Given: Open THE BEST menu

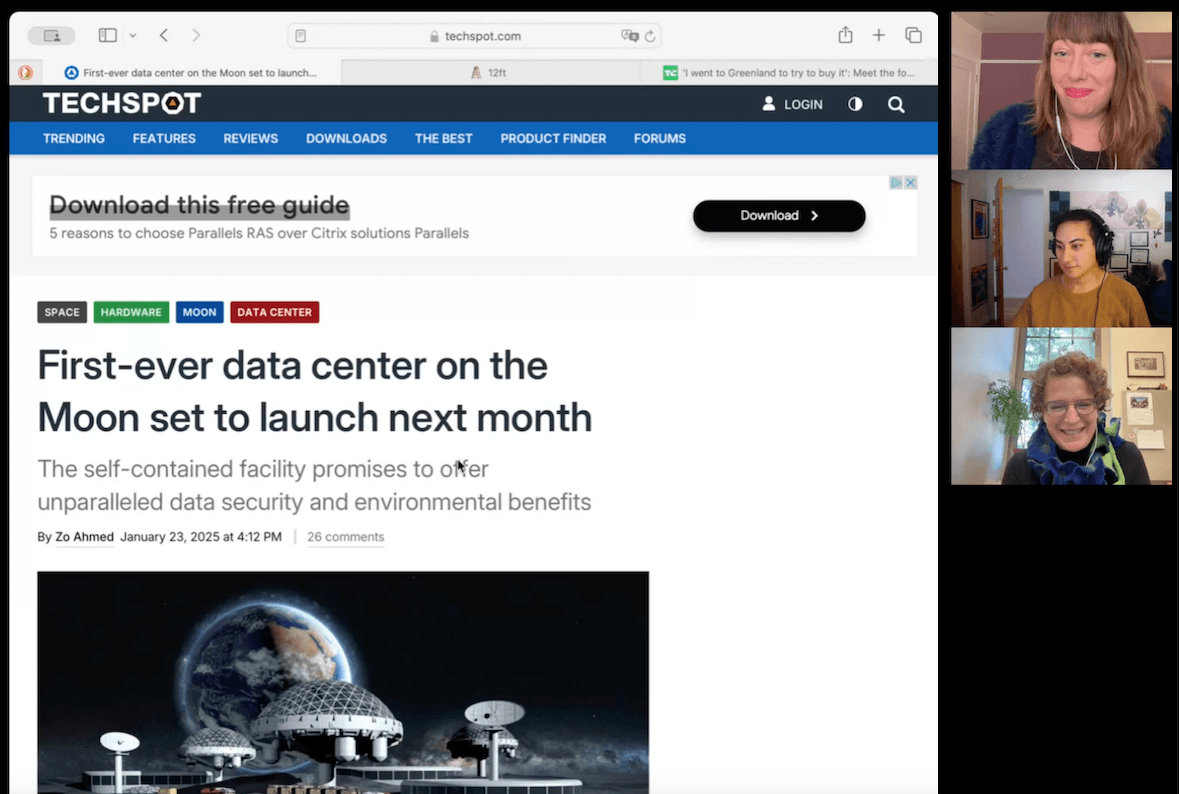Looking at the screenshot, I should pos(444,138).
